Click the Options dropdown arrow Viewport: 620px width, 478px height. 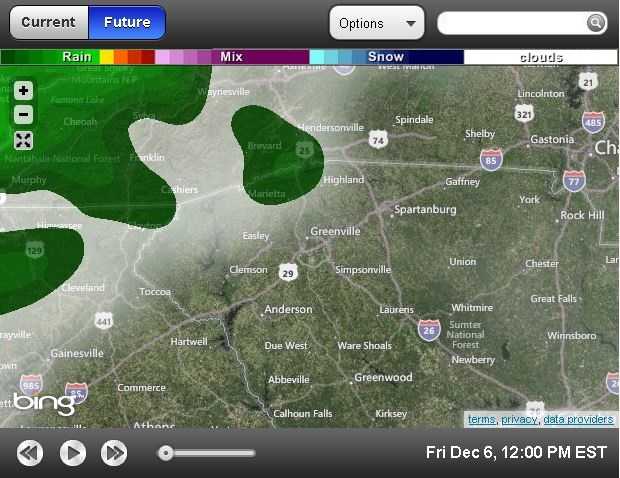tap(411, 23)
